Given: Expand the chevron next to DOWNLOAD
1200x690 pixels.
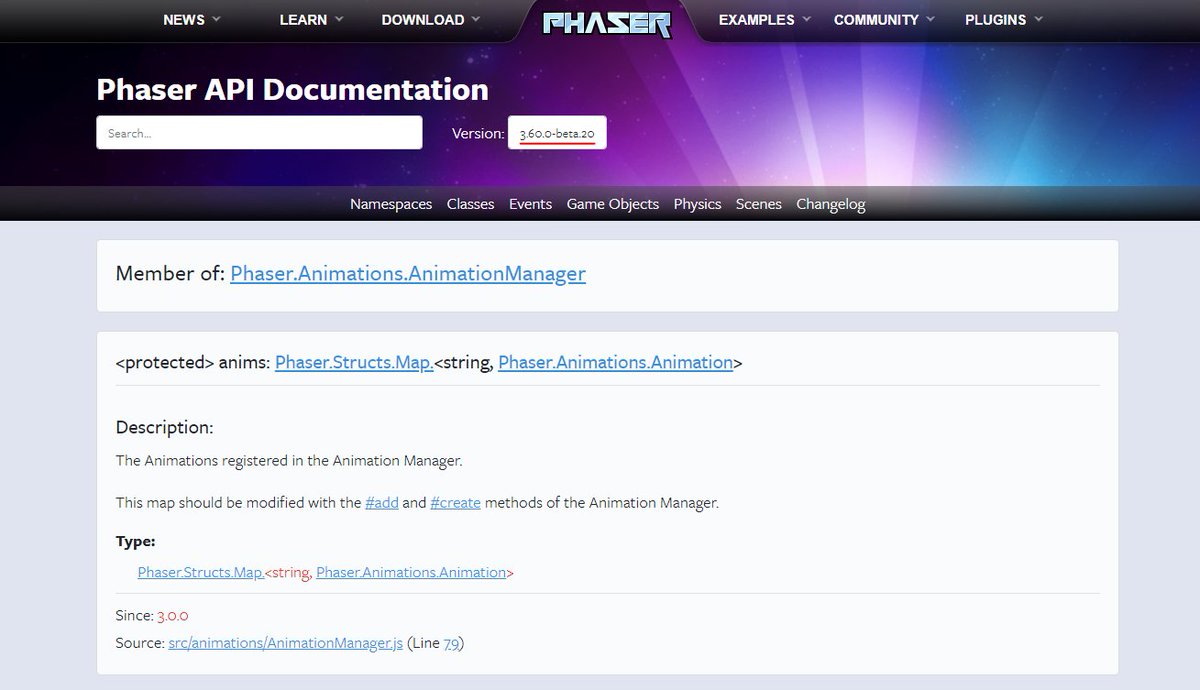Looking at the screenshot, I should pyautogui.click(x=475, y=19).
